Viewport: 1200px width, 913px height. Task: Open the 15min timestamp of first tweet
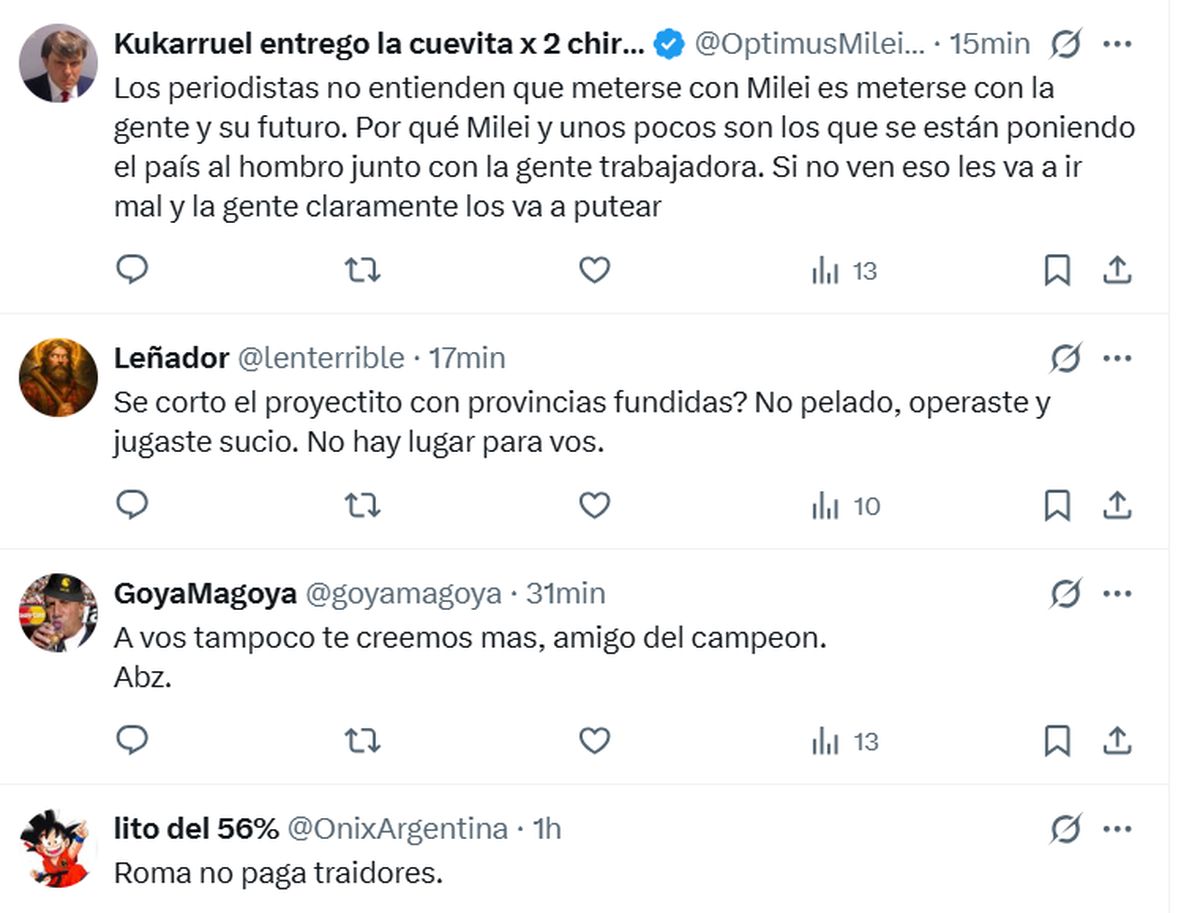989,44
